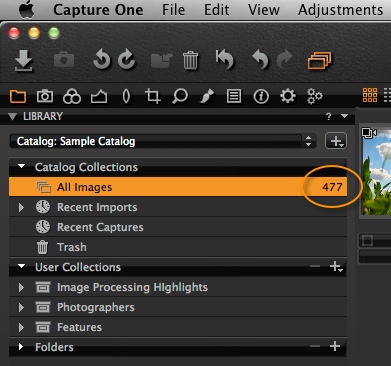The image size is (391, 366).
Task: Open the Apple menu
Action: click(x=27, y=9)
